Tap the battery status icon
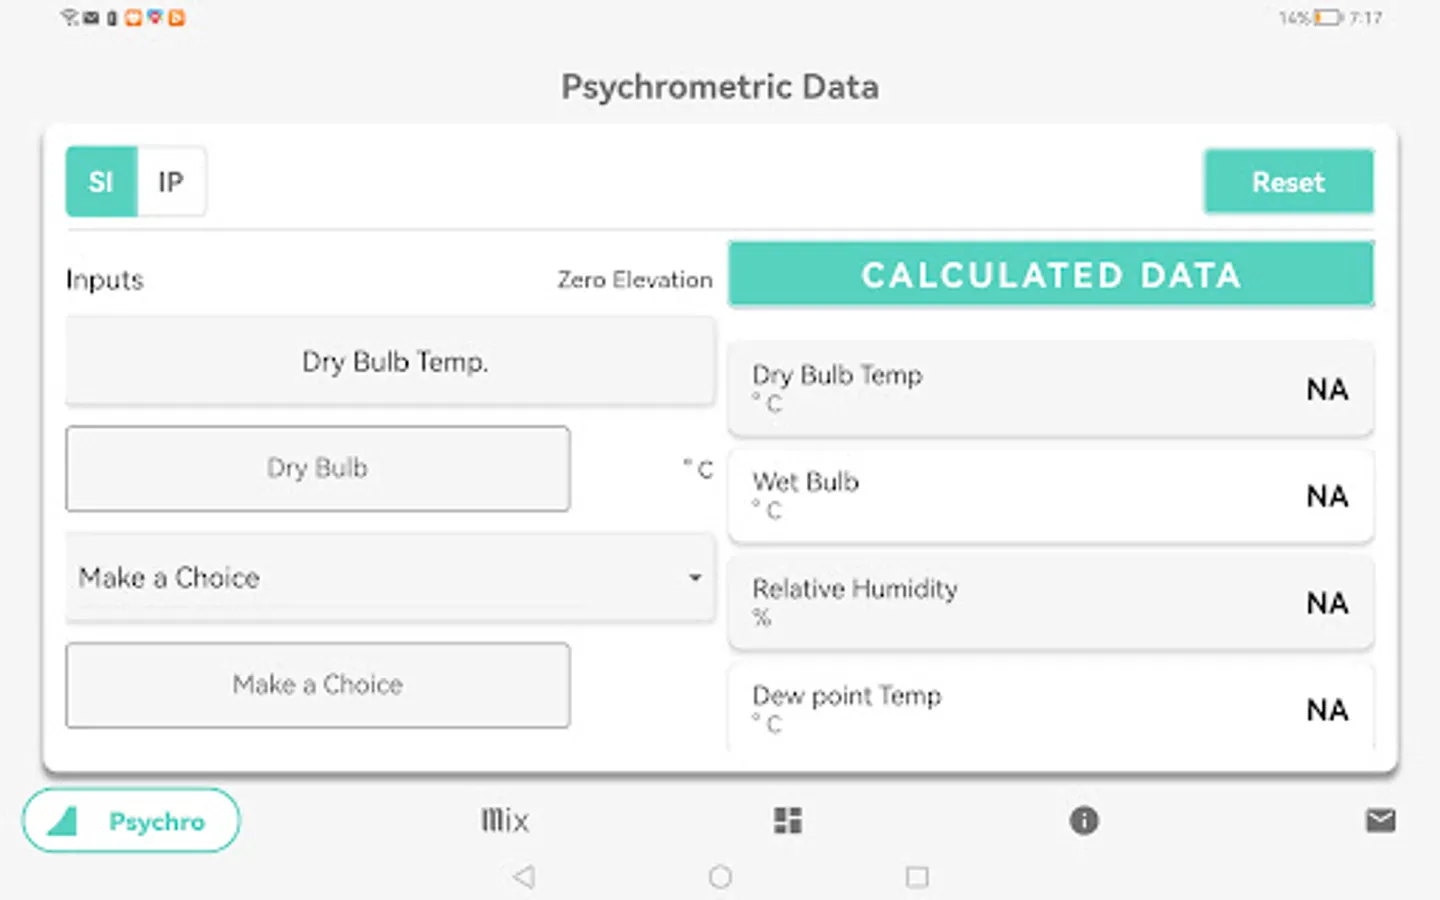This screenshot has width=1440, height=900. coord(1327,18)
